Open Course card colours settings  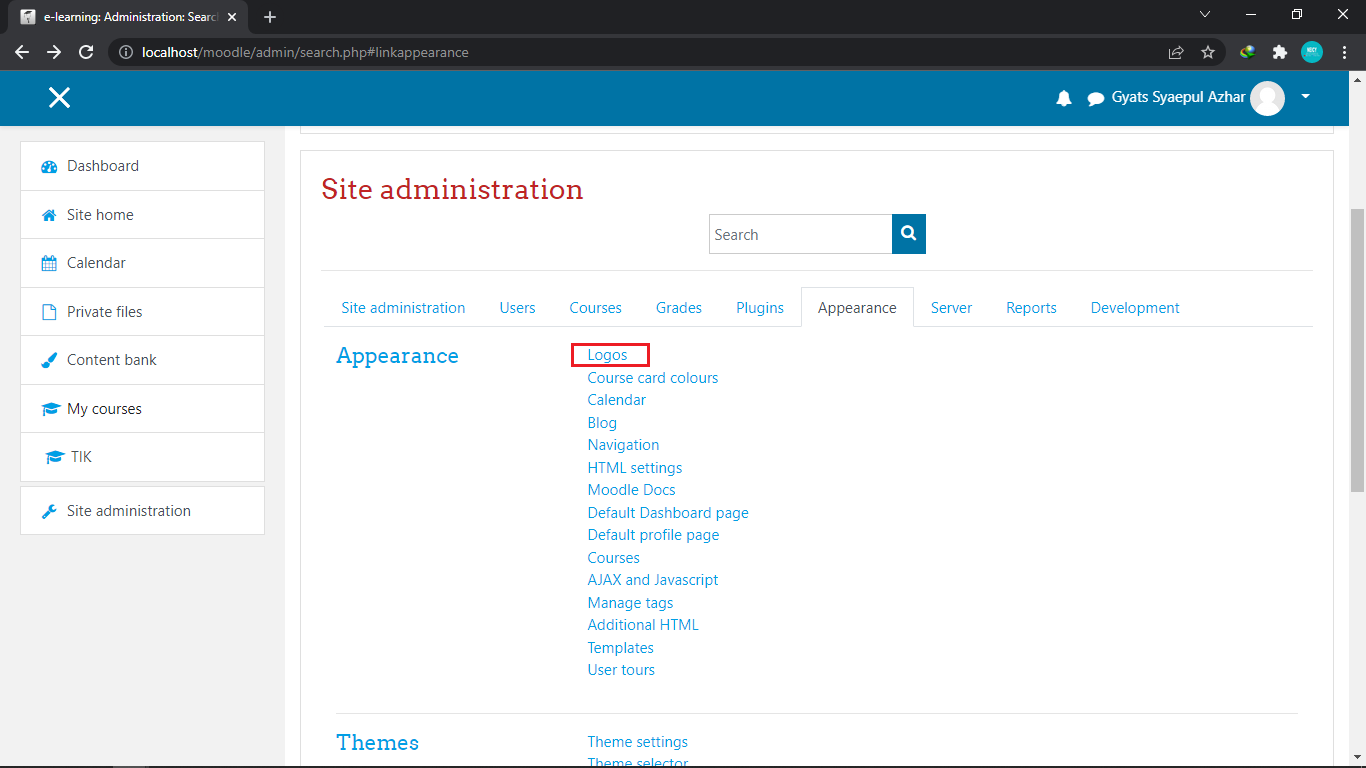(653, 378)
